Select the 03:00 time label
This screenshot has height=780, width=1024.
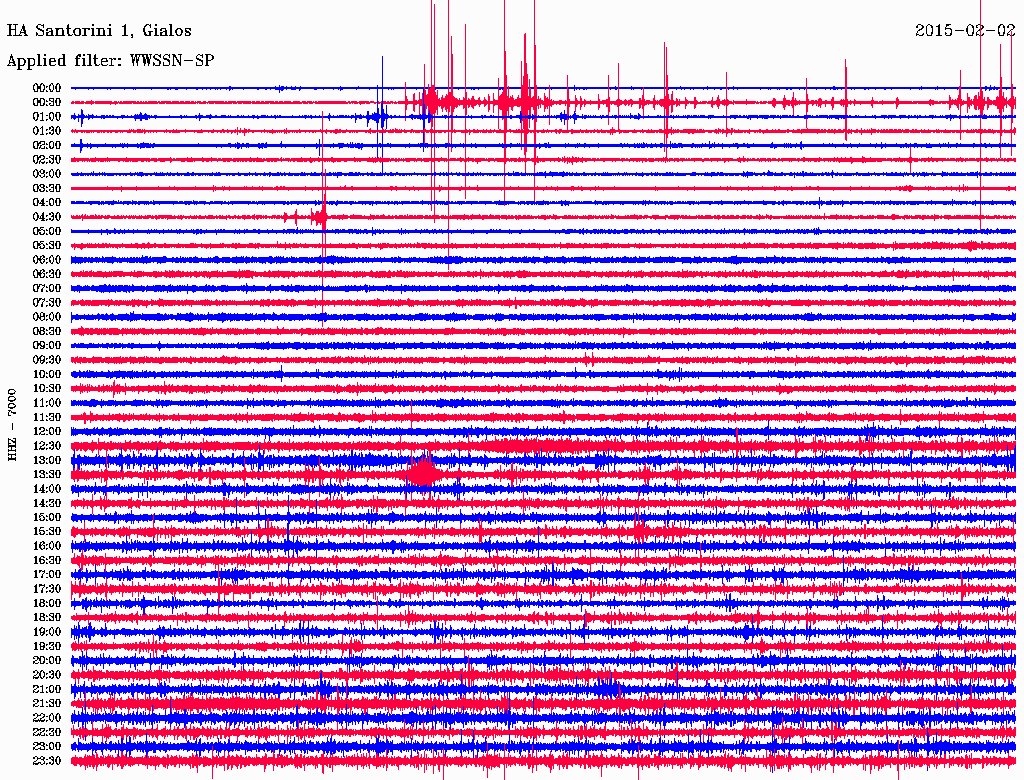point(47,174)
